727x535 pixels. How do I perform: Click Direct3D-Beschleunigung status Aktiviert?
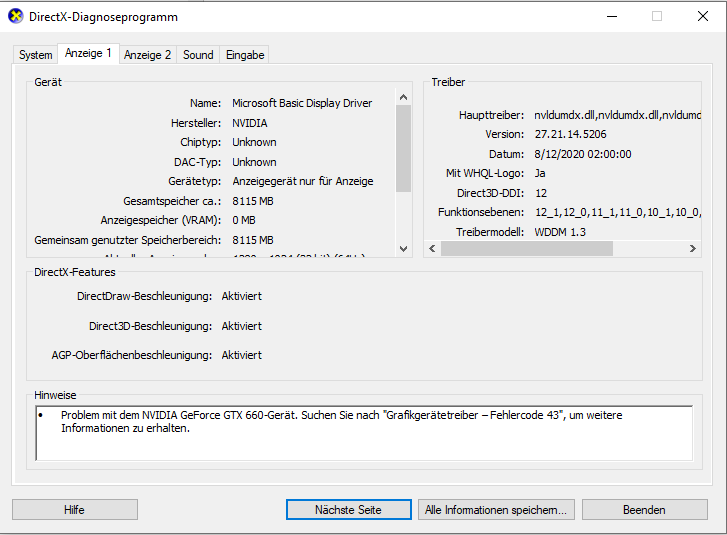pyautogui.click(x=242, y=326)
